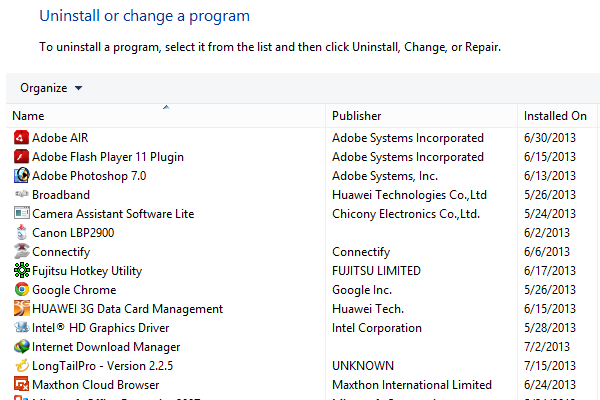
Task: Select LongTailPro - Version 2.2.5 entry
Action: click(103, 366)
